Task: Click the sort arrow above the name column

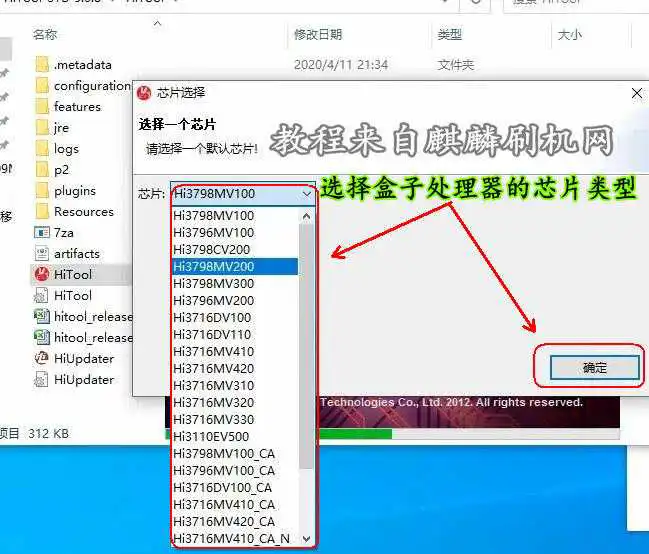Action: [157, 23]
